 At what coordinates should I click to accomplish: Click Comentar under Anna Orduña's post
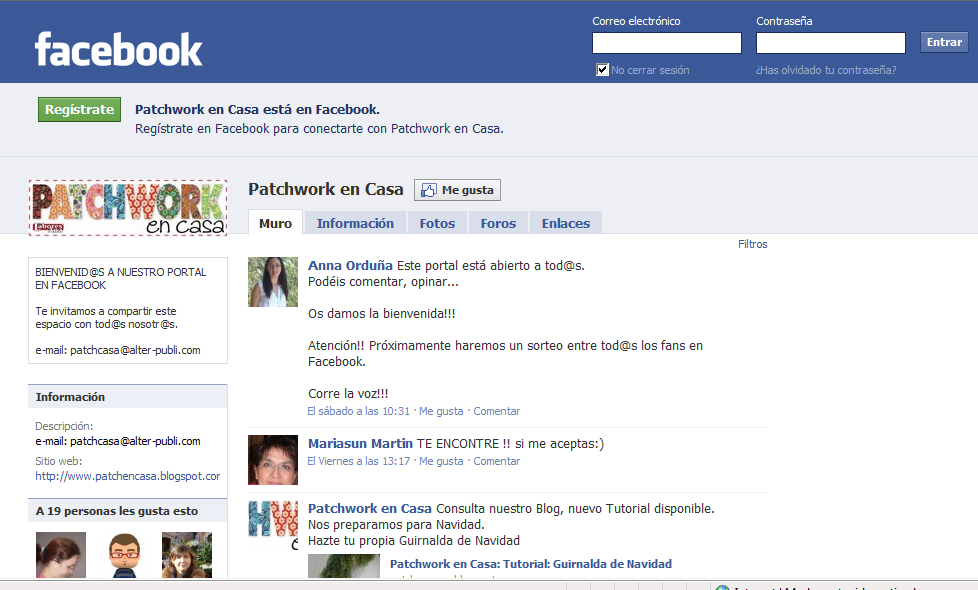click(496, 411)
